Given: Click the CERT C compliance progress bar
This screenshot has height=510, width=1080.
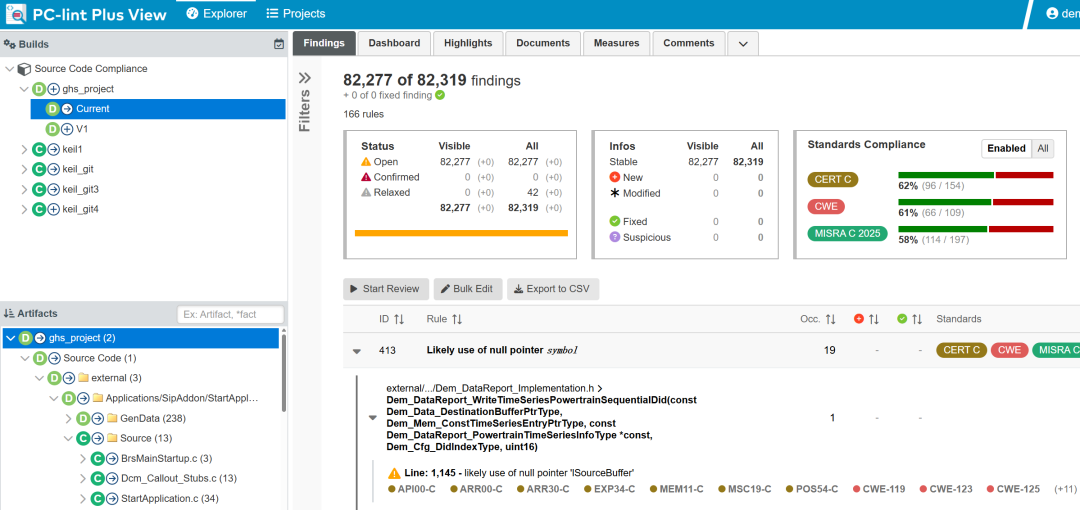Looking at the screenshot, I should point(976,175).
